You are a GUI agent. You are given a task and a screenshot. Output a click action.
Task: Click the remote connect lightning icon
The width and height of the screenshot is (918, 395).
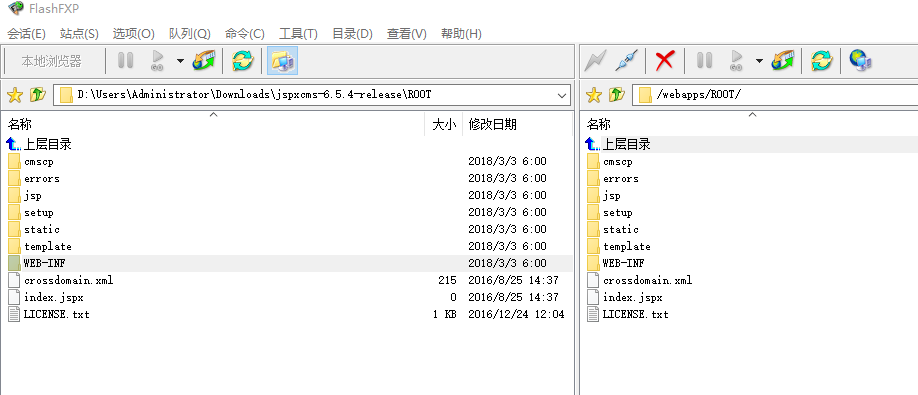tap(596, 60)
